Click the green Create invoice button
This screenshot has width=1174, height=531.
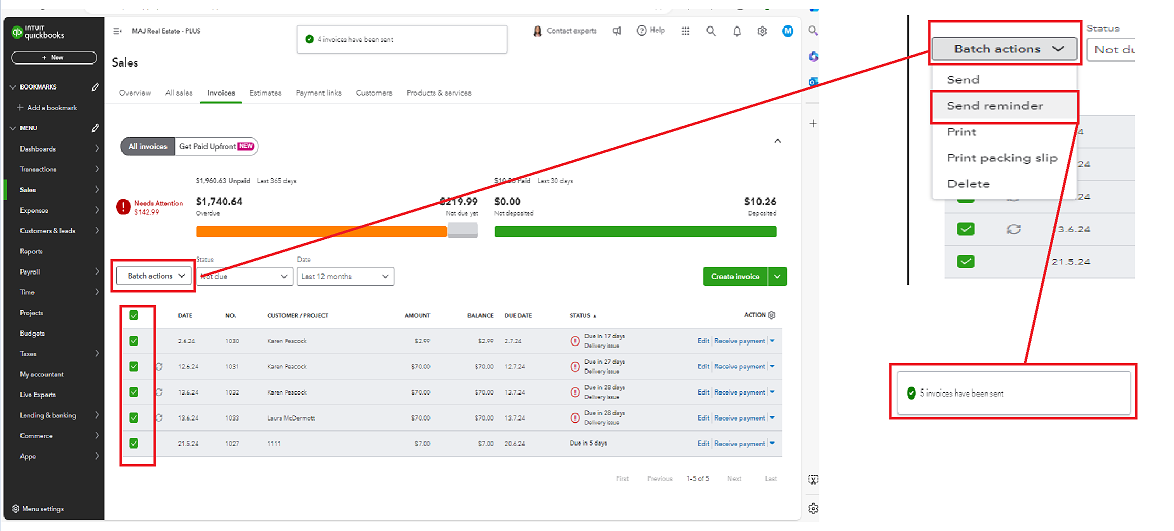pyautogui.click(x=735, y=276)
